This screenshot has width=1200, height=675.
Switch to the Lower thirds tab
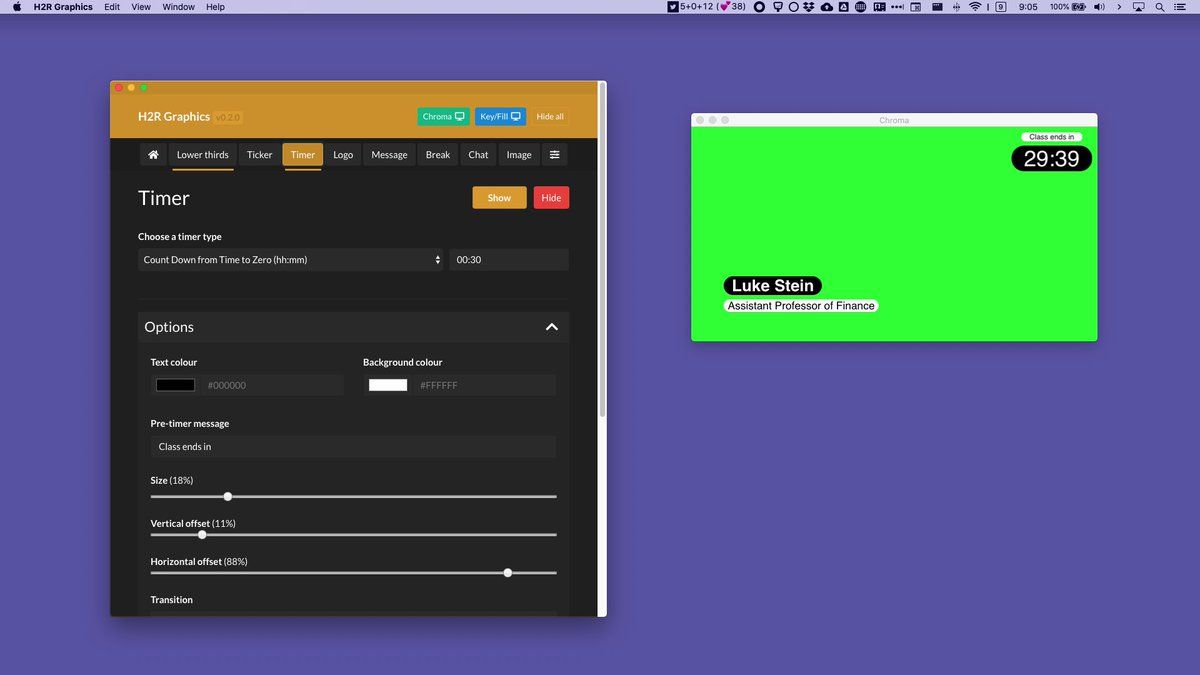202,155
